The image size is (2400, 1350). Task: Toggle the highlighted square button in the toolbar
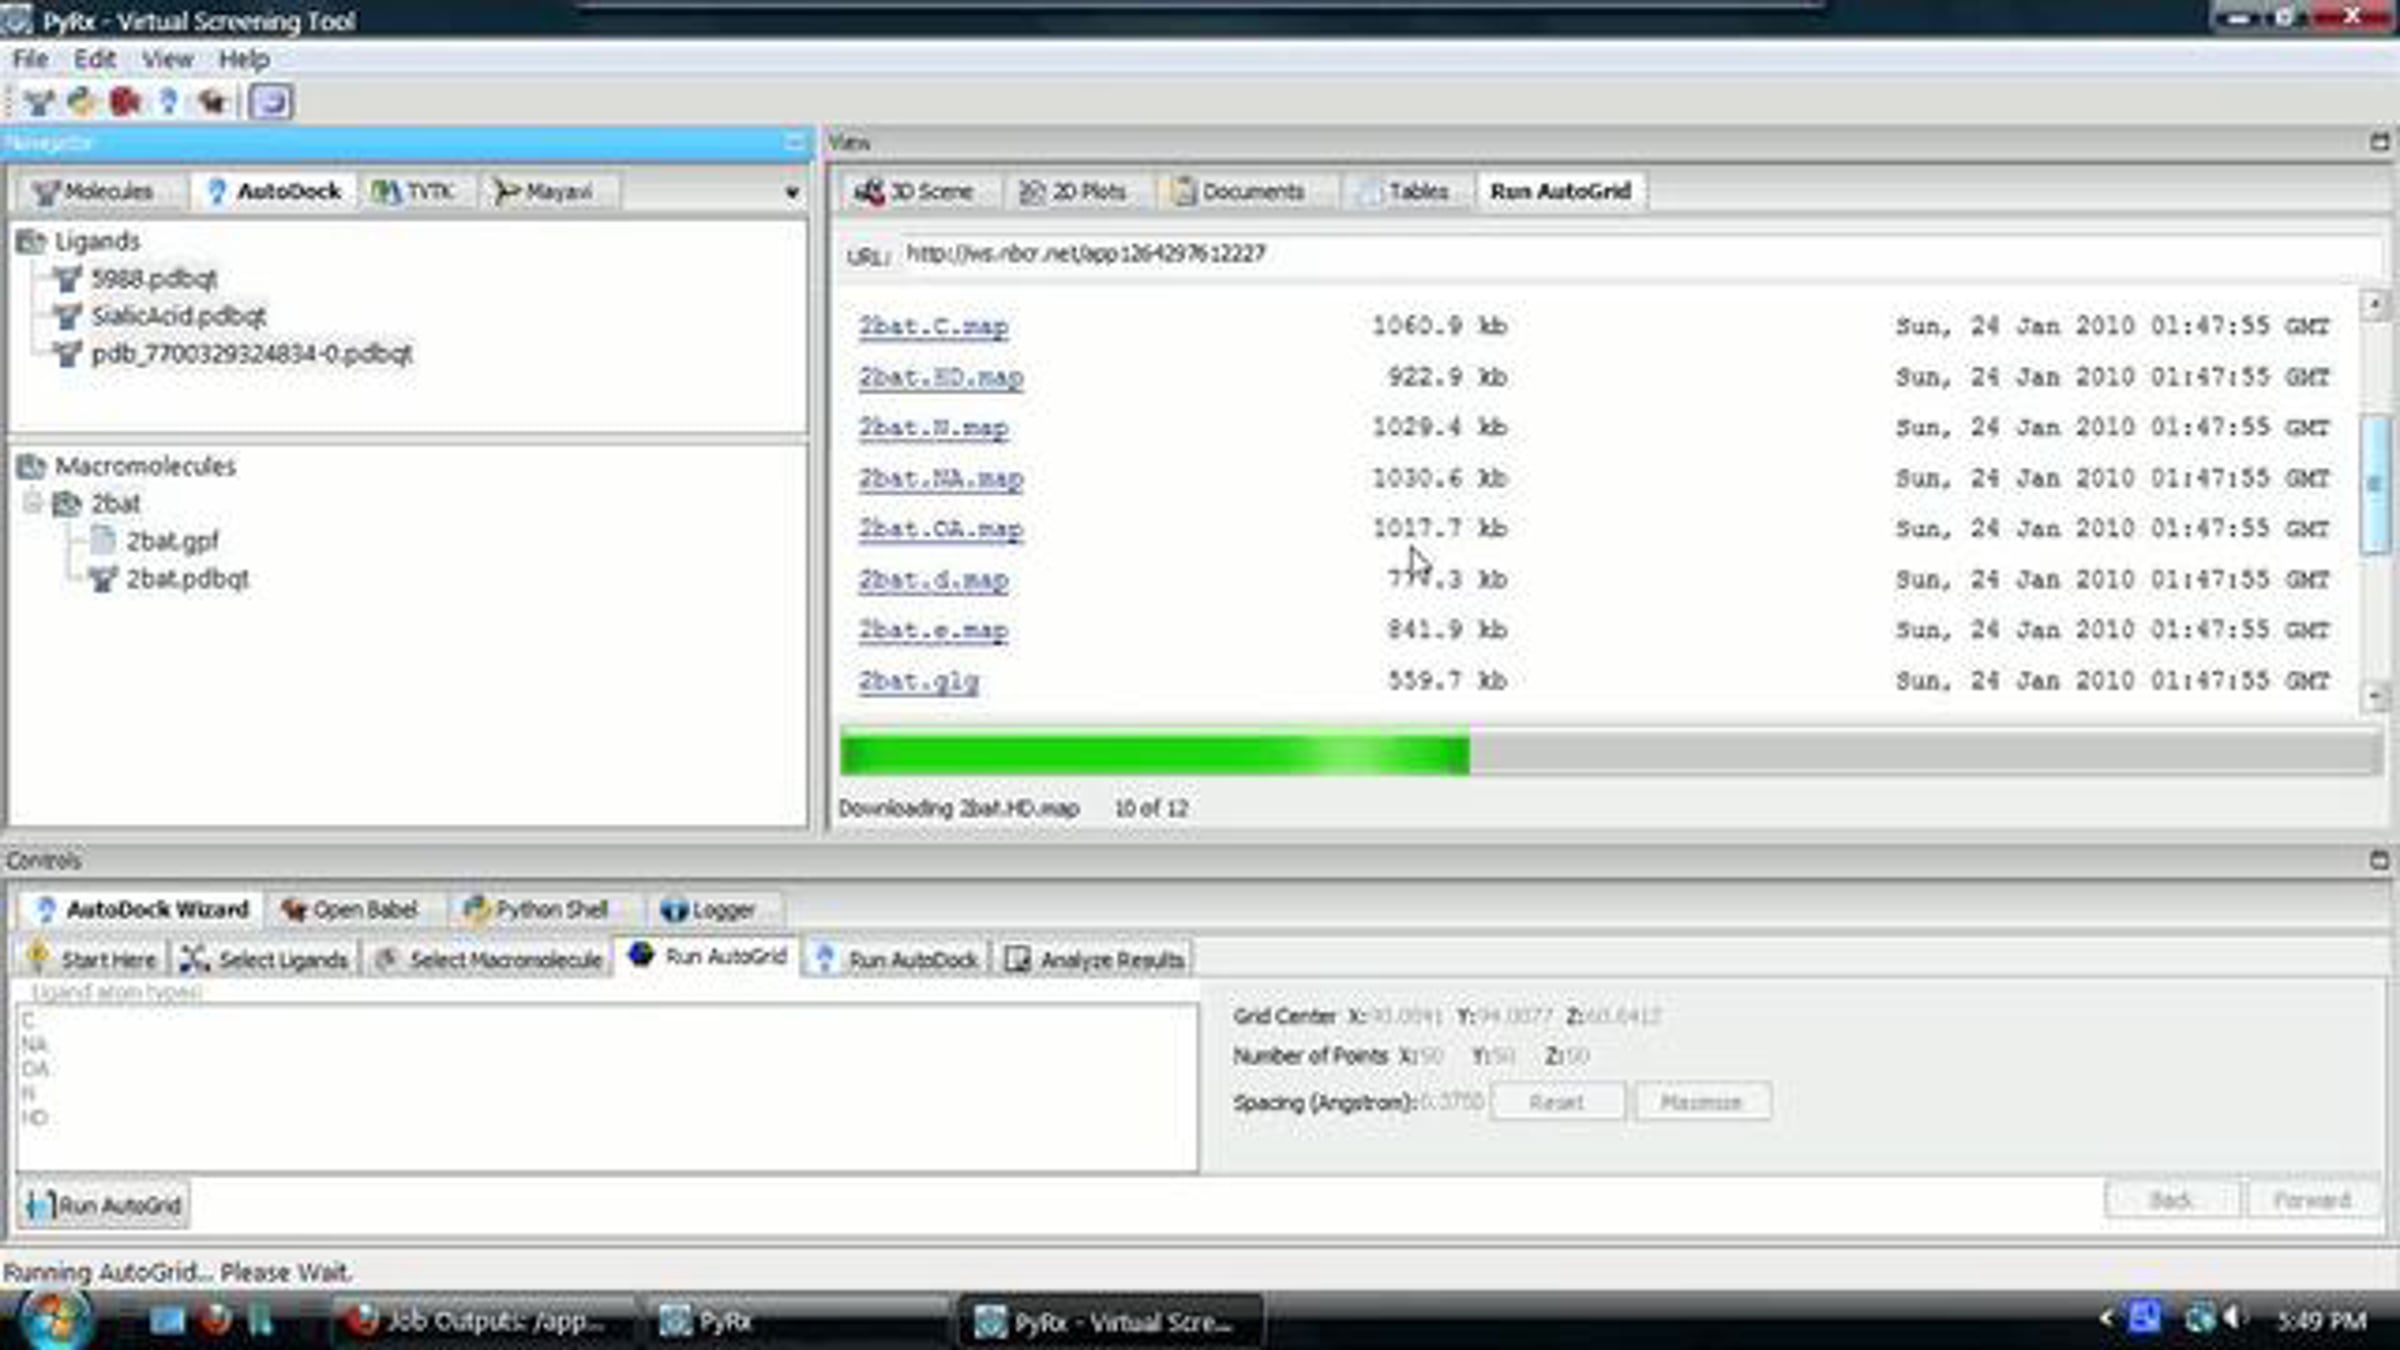271,102
